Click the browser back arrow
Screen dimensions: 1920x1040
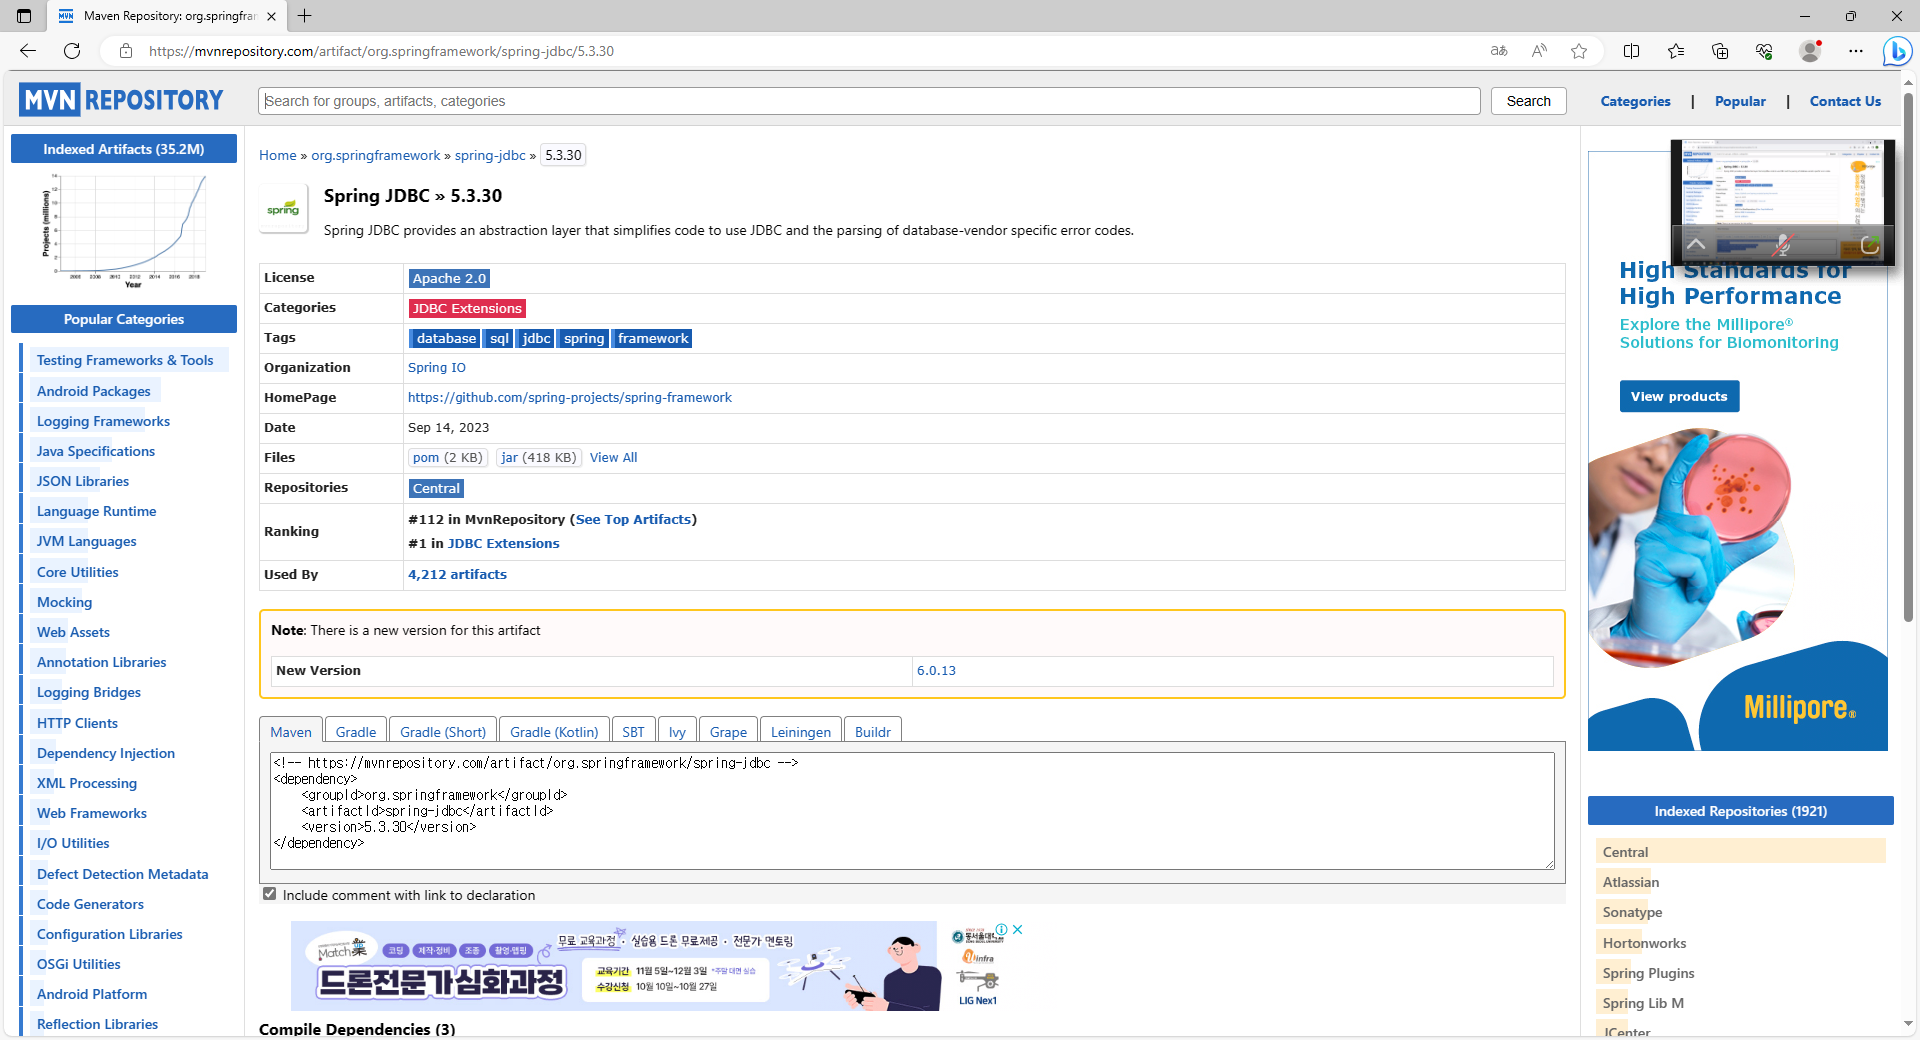28,51
